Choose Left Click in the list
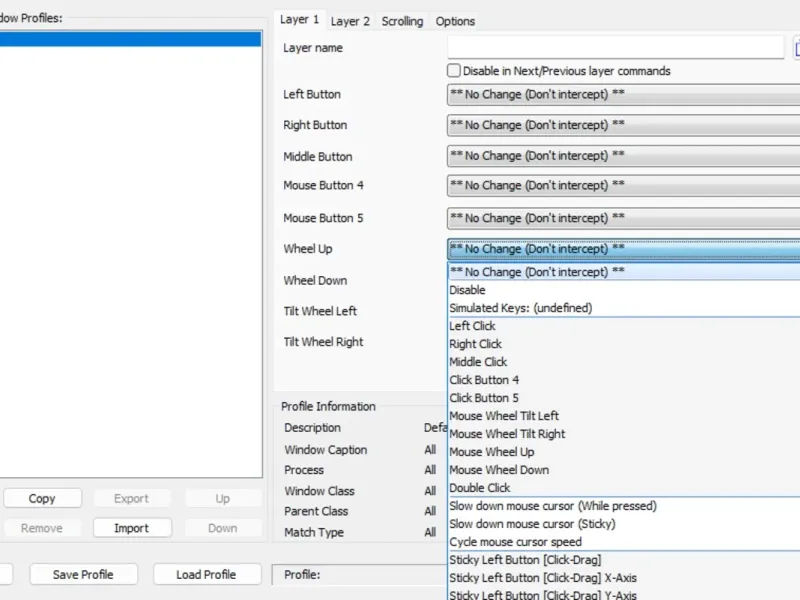800x600 pixels. pos(623,326)
